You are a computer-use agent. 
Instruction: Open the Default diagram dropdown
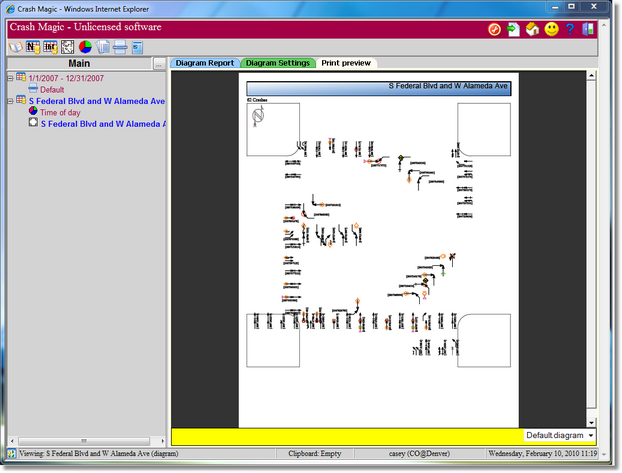point(591,436)
